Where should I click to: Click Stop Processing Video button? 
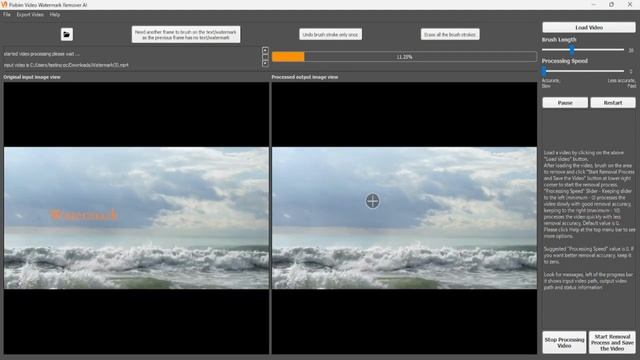tap(564, 342)
